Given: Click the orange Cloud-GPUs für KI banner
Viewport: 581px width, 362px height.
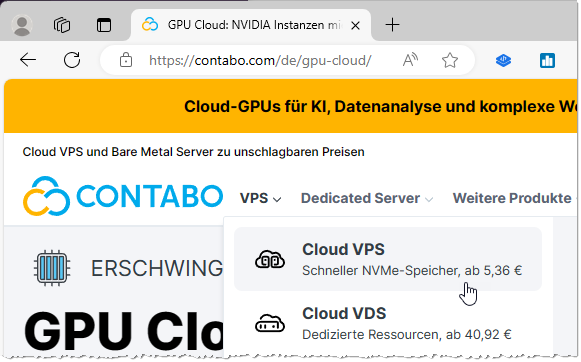Looking at the screenshot, I should [x=290, y=106].
